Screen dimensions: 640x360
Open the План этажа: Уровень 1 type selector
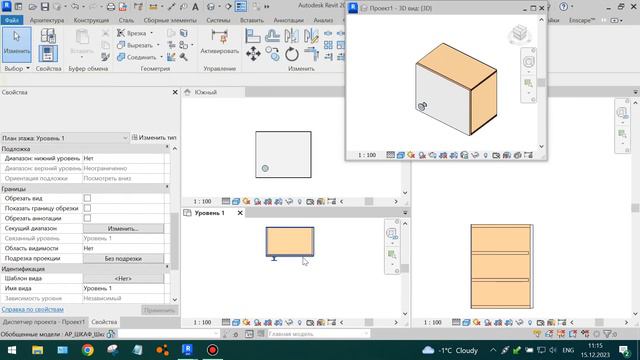(x=65, y=138)
